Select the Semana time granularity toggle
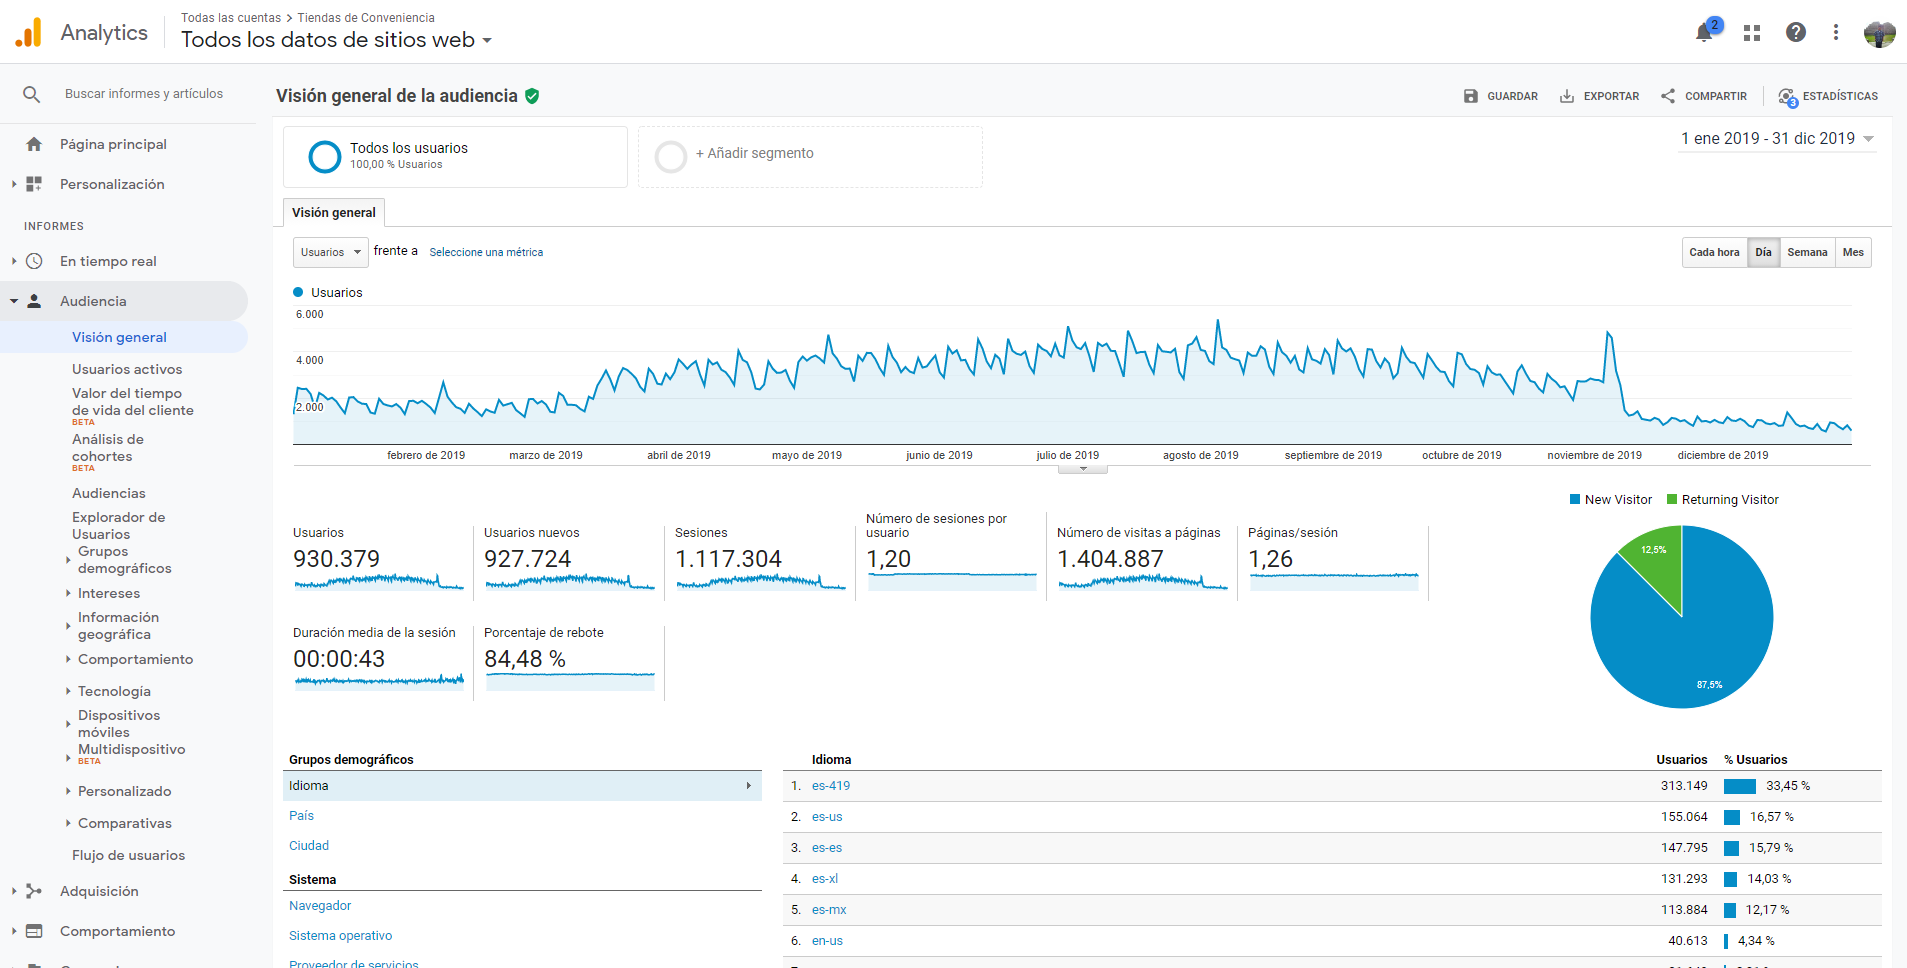The height and width of the screenshot is (968, 1907). point(1807,252)
